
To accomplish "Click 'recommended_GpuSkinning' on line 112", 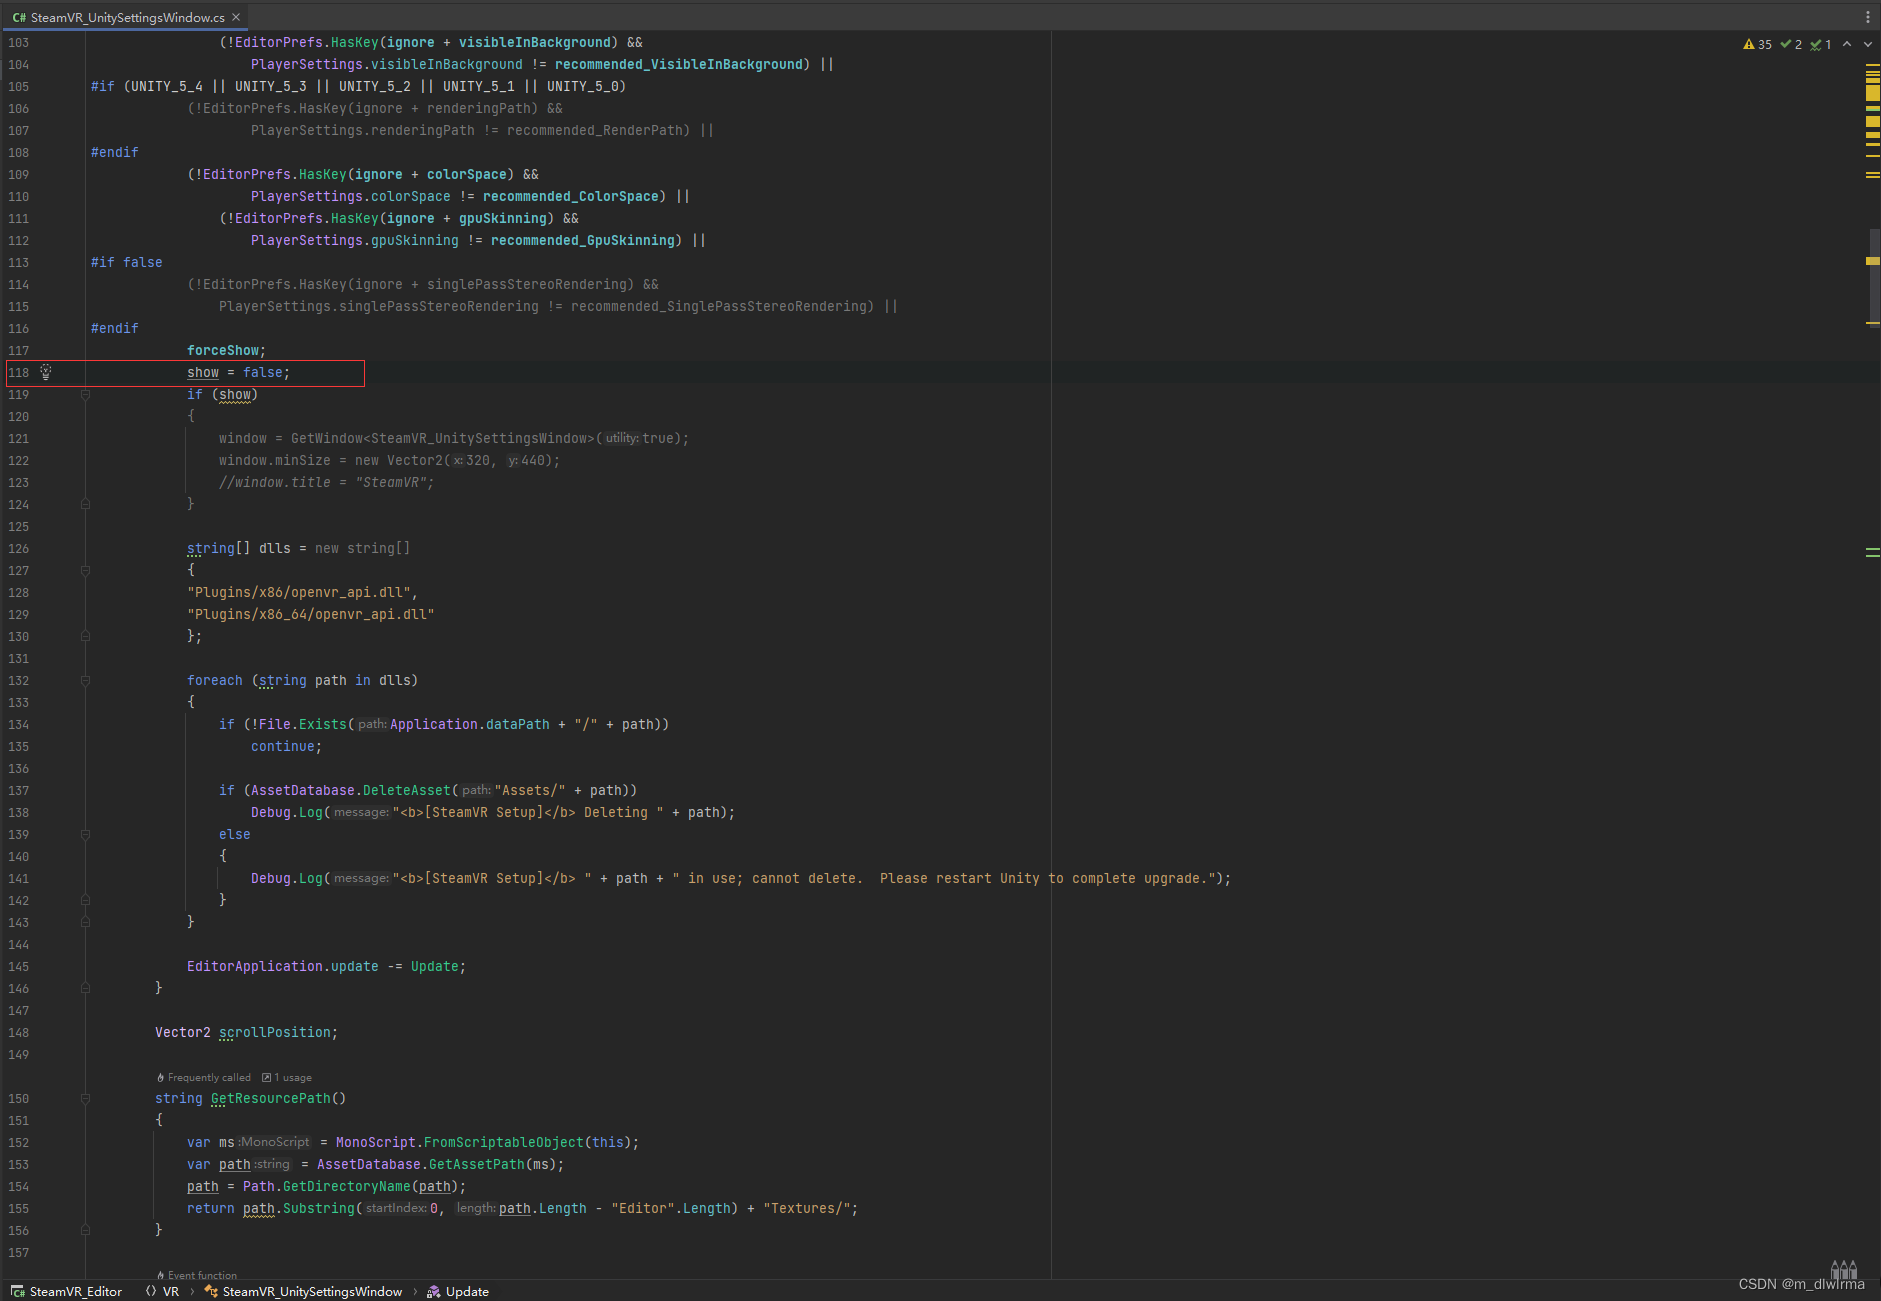I will pyautogui.click(x=582, y=240).
